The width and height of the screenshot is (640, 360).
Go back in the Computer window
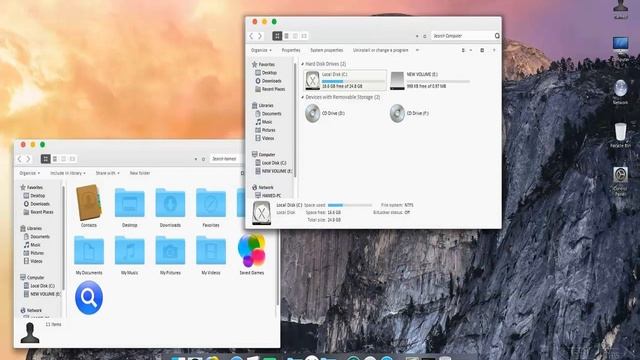(251, 36)
